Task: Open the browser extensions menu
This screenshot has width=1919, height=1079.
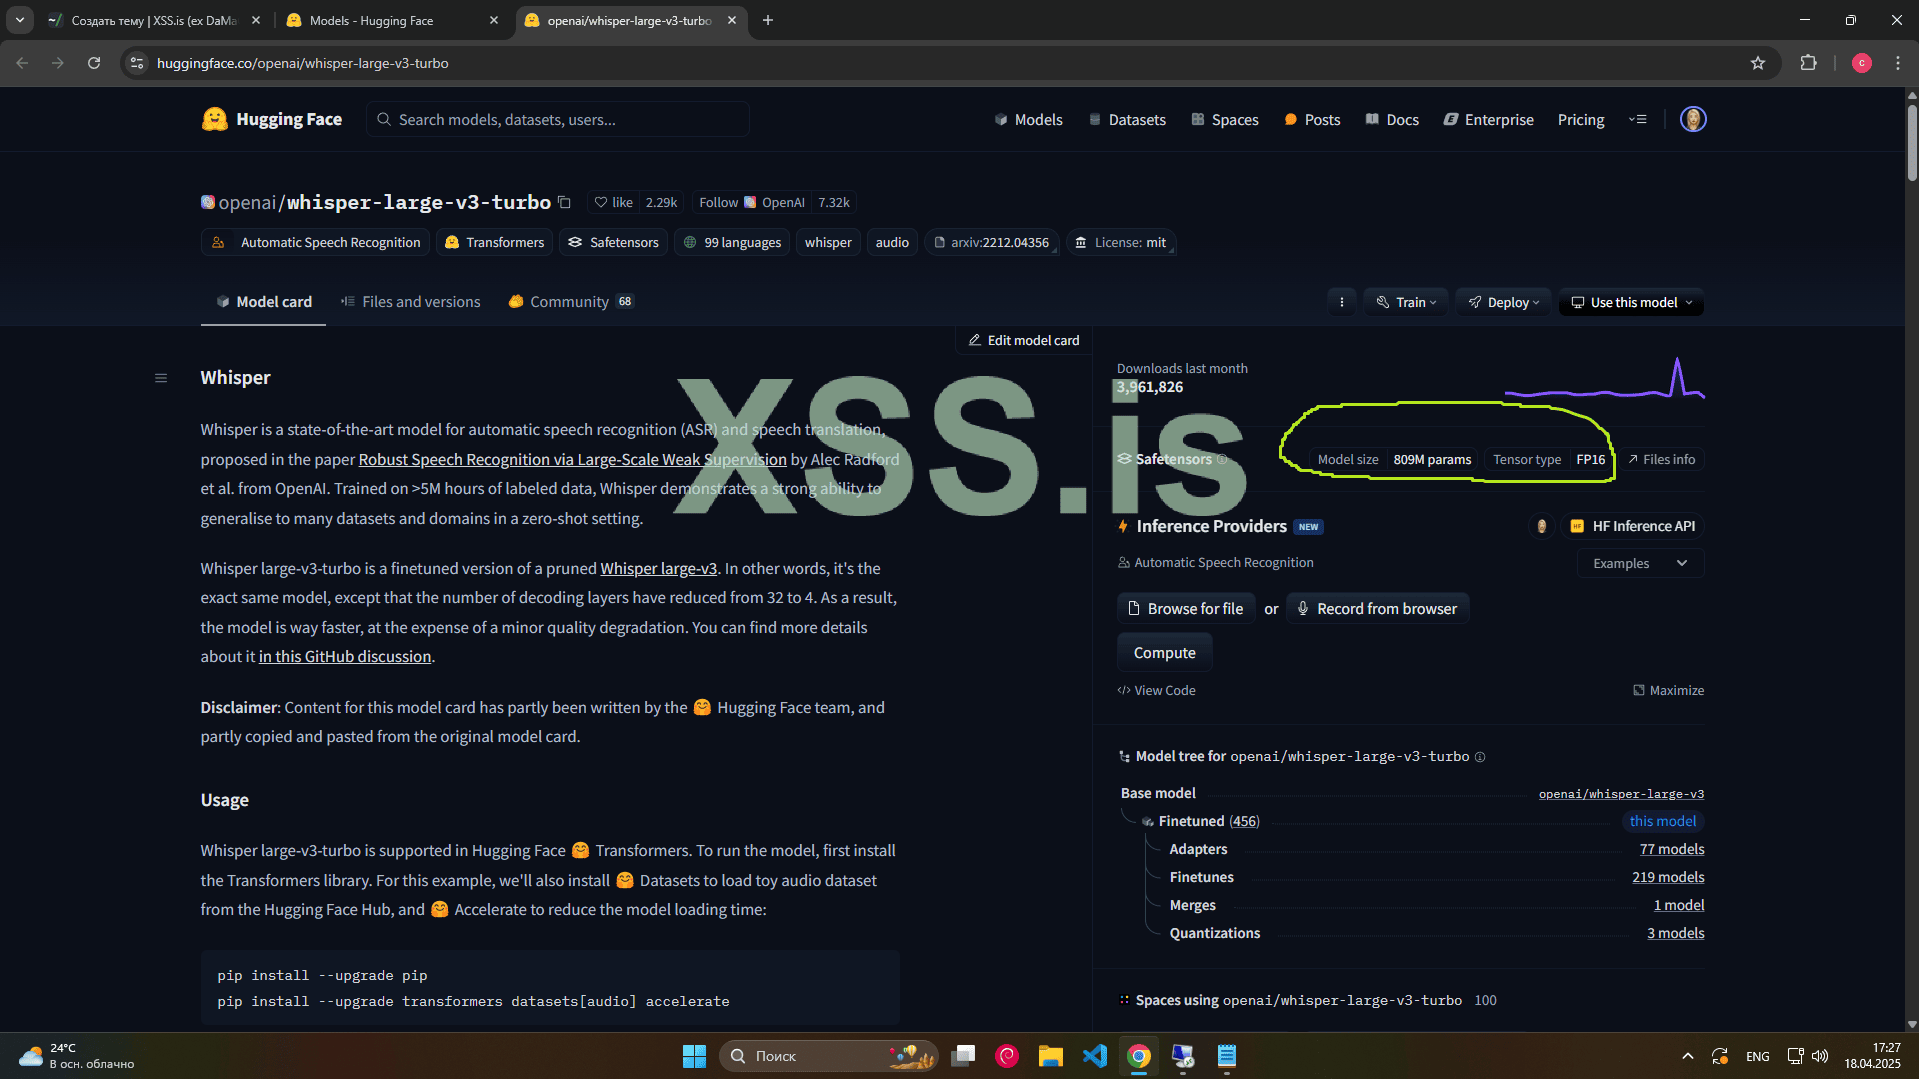Action: (x=1808, y=63)
